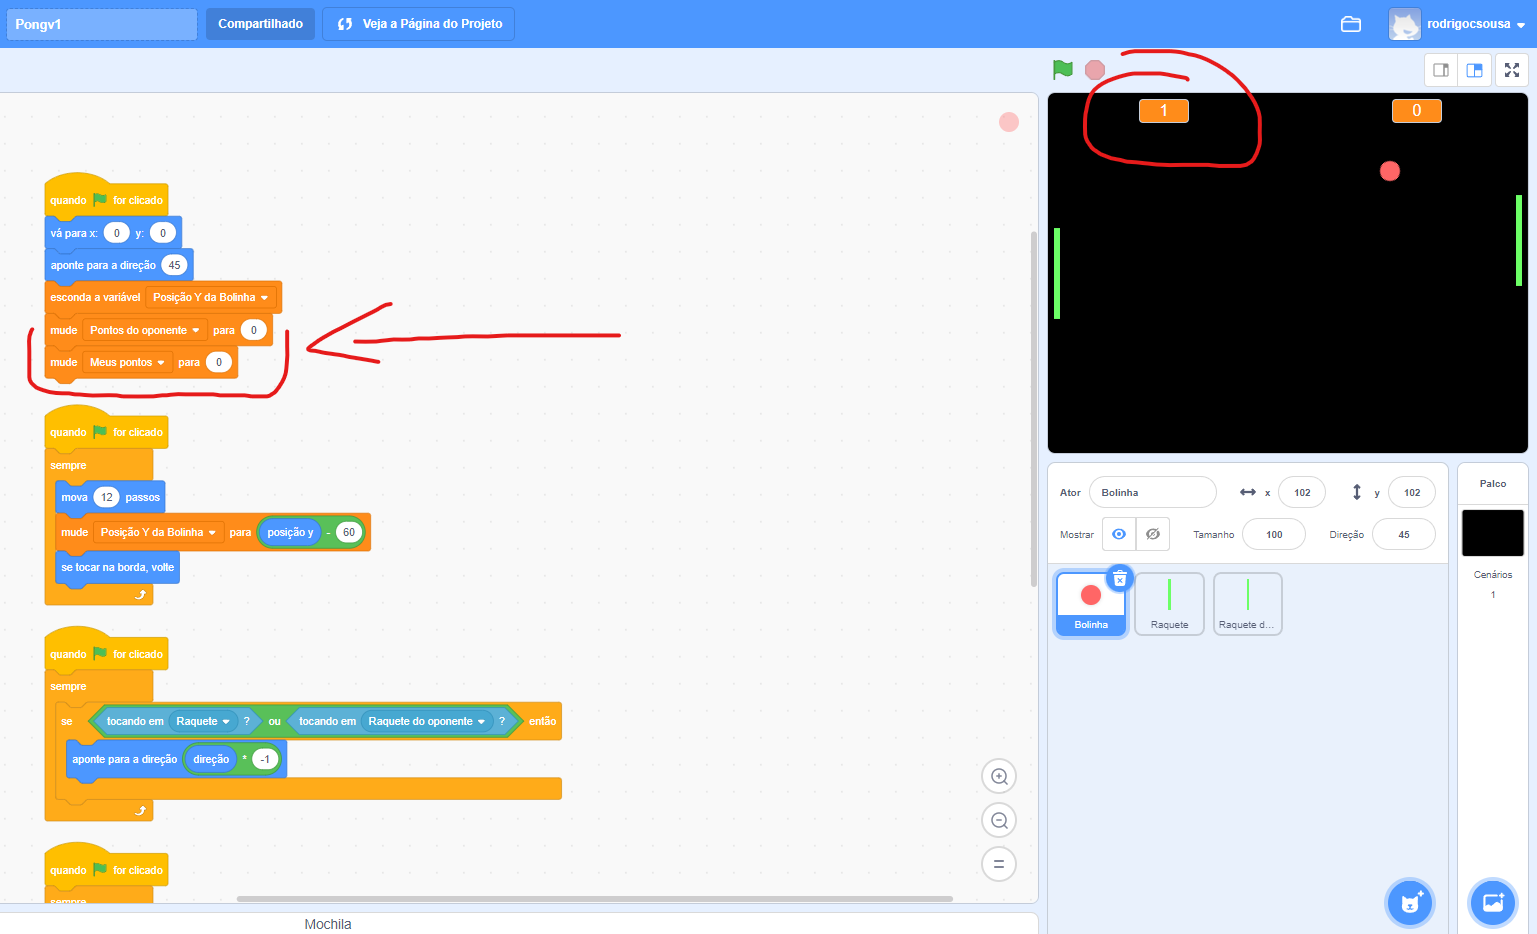Edit the 60 value in subtraction block
Screen dimensions: 1537x934
tap(349, 532)
